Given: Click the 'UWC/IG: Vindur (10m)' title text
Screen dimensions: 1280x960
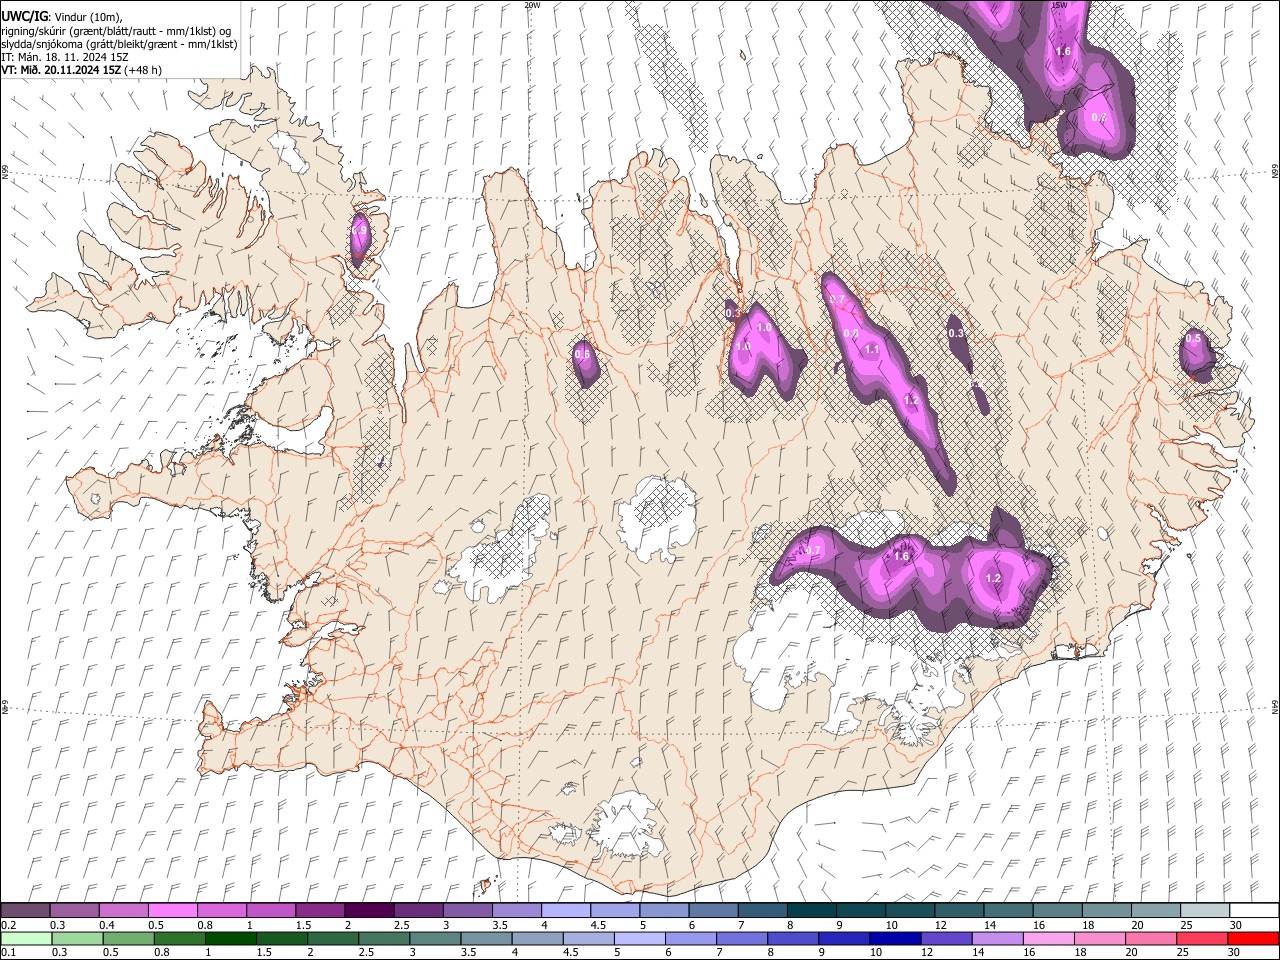Looking at the screenshot, I should (62, 17).
